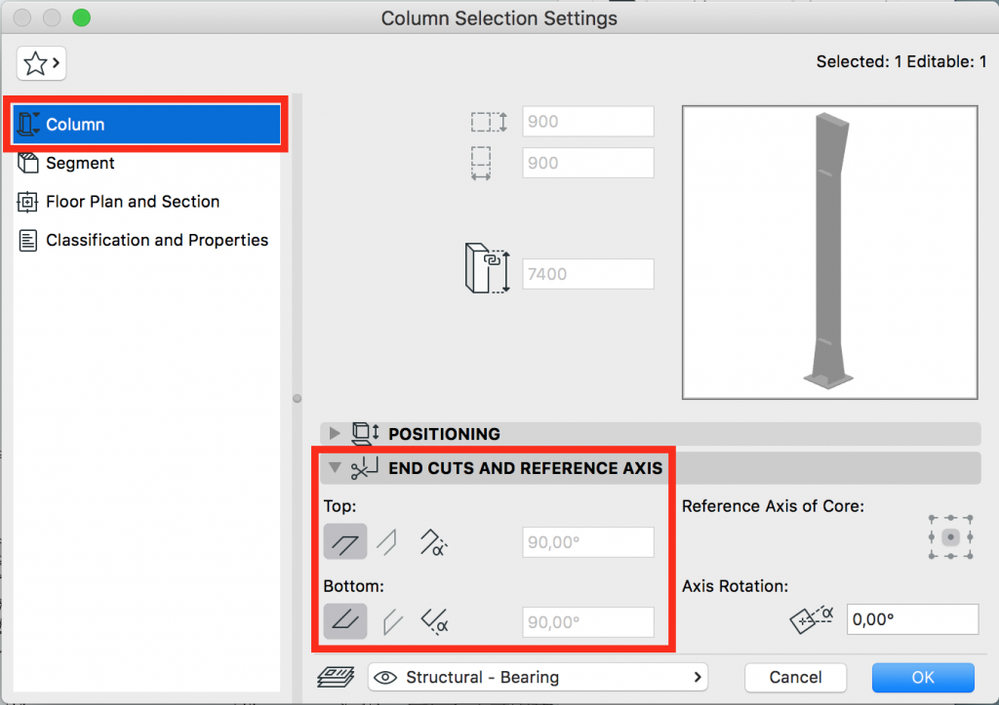The width and height of the screenshot is (999, 705).
Task: Click the scissors end cuts icon
Action: [365, 468]
